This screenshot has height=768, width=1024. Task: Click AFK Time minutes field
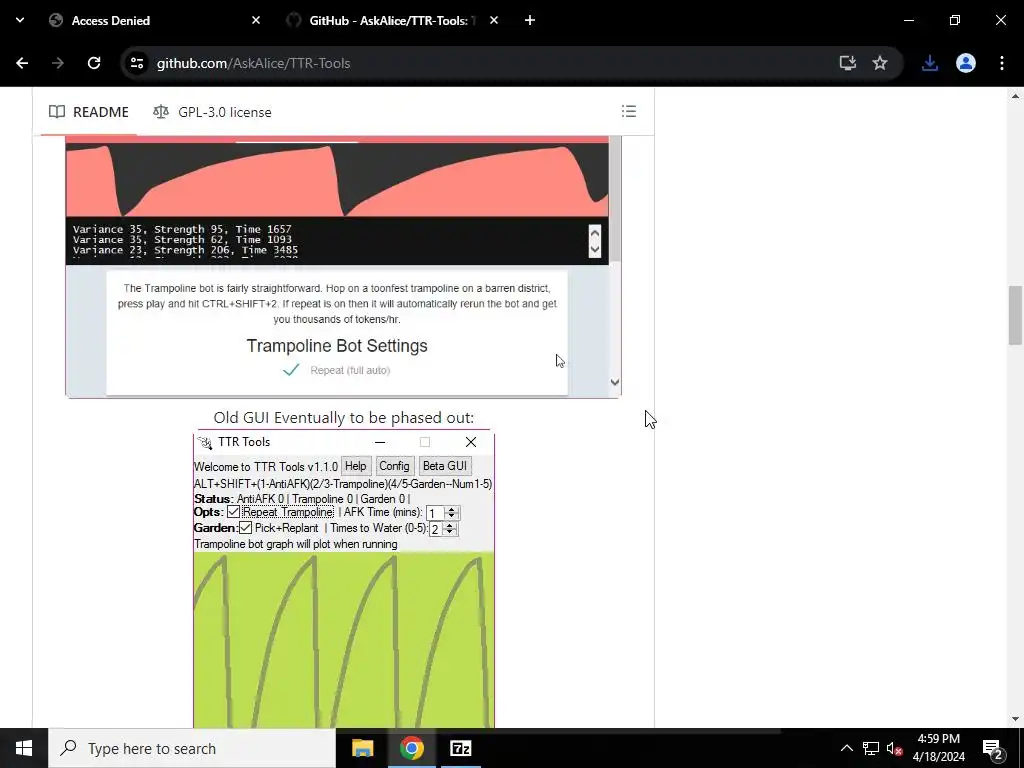tap(434, 513)
